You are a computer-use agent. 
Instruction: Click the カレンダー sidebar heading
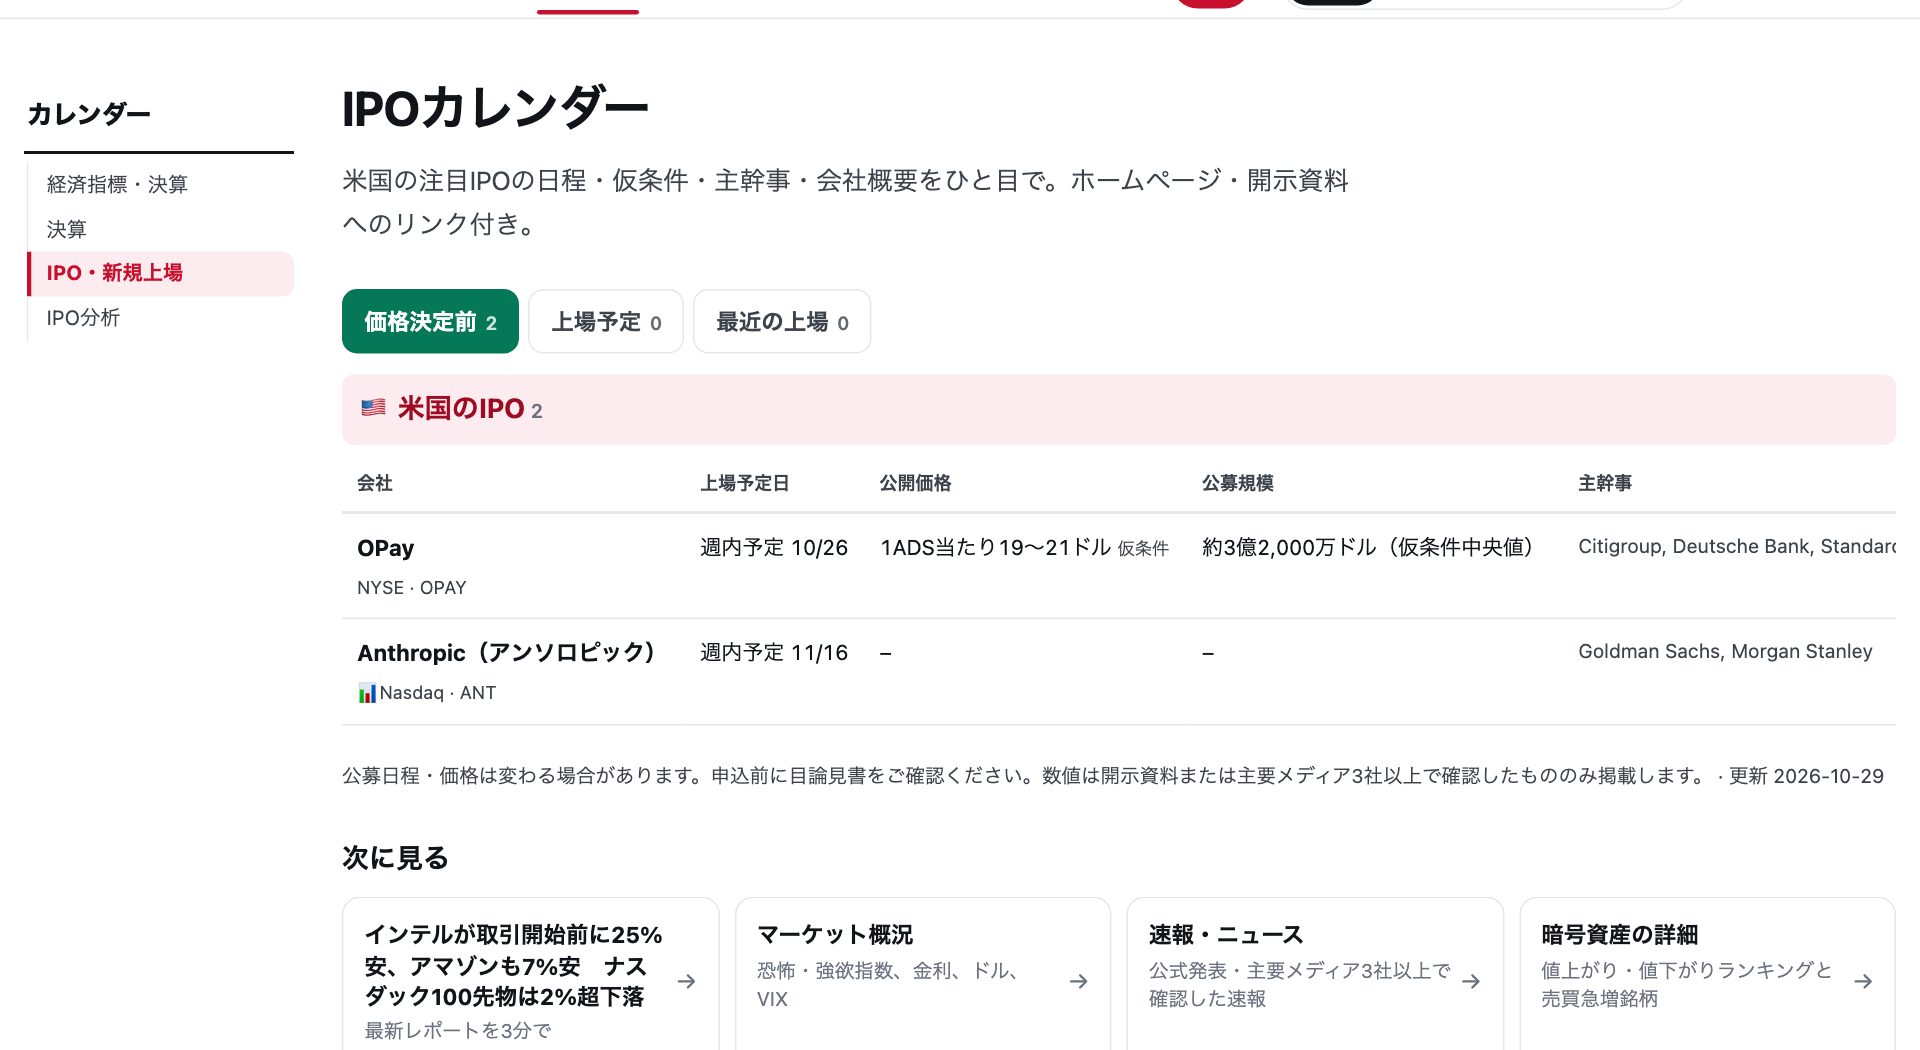click(x=89, y=114)
